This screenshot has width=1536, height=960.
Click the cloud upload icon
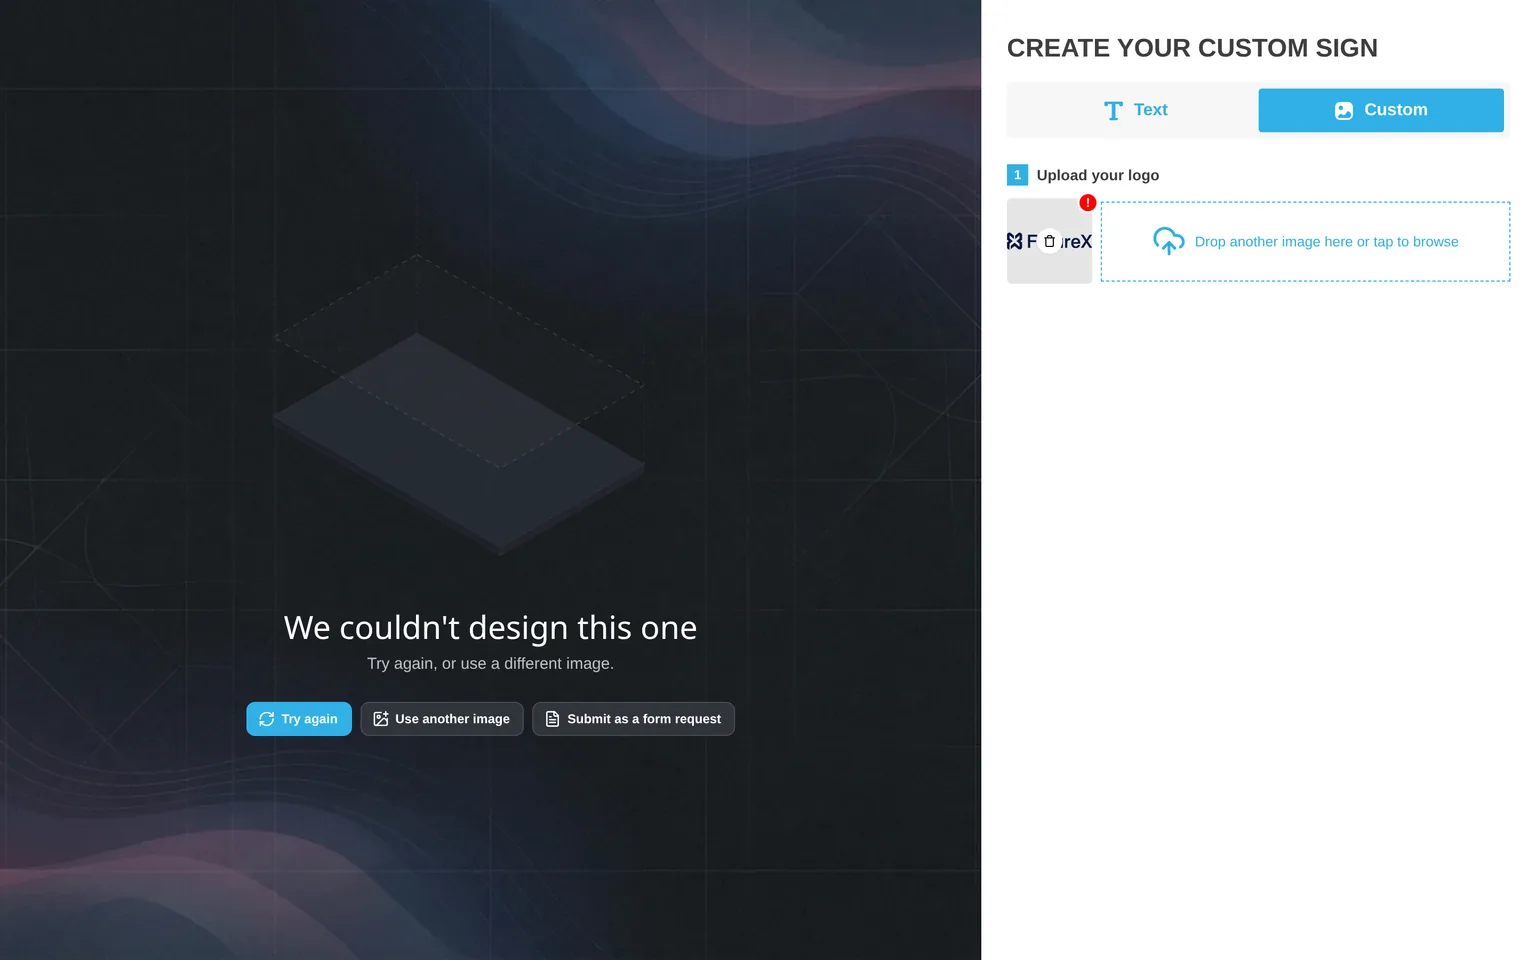pos(1168,241)
